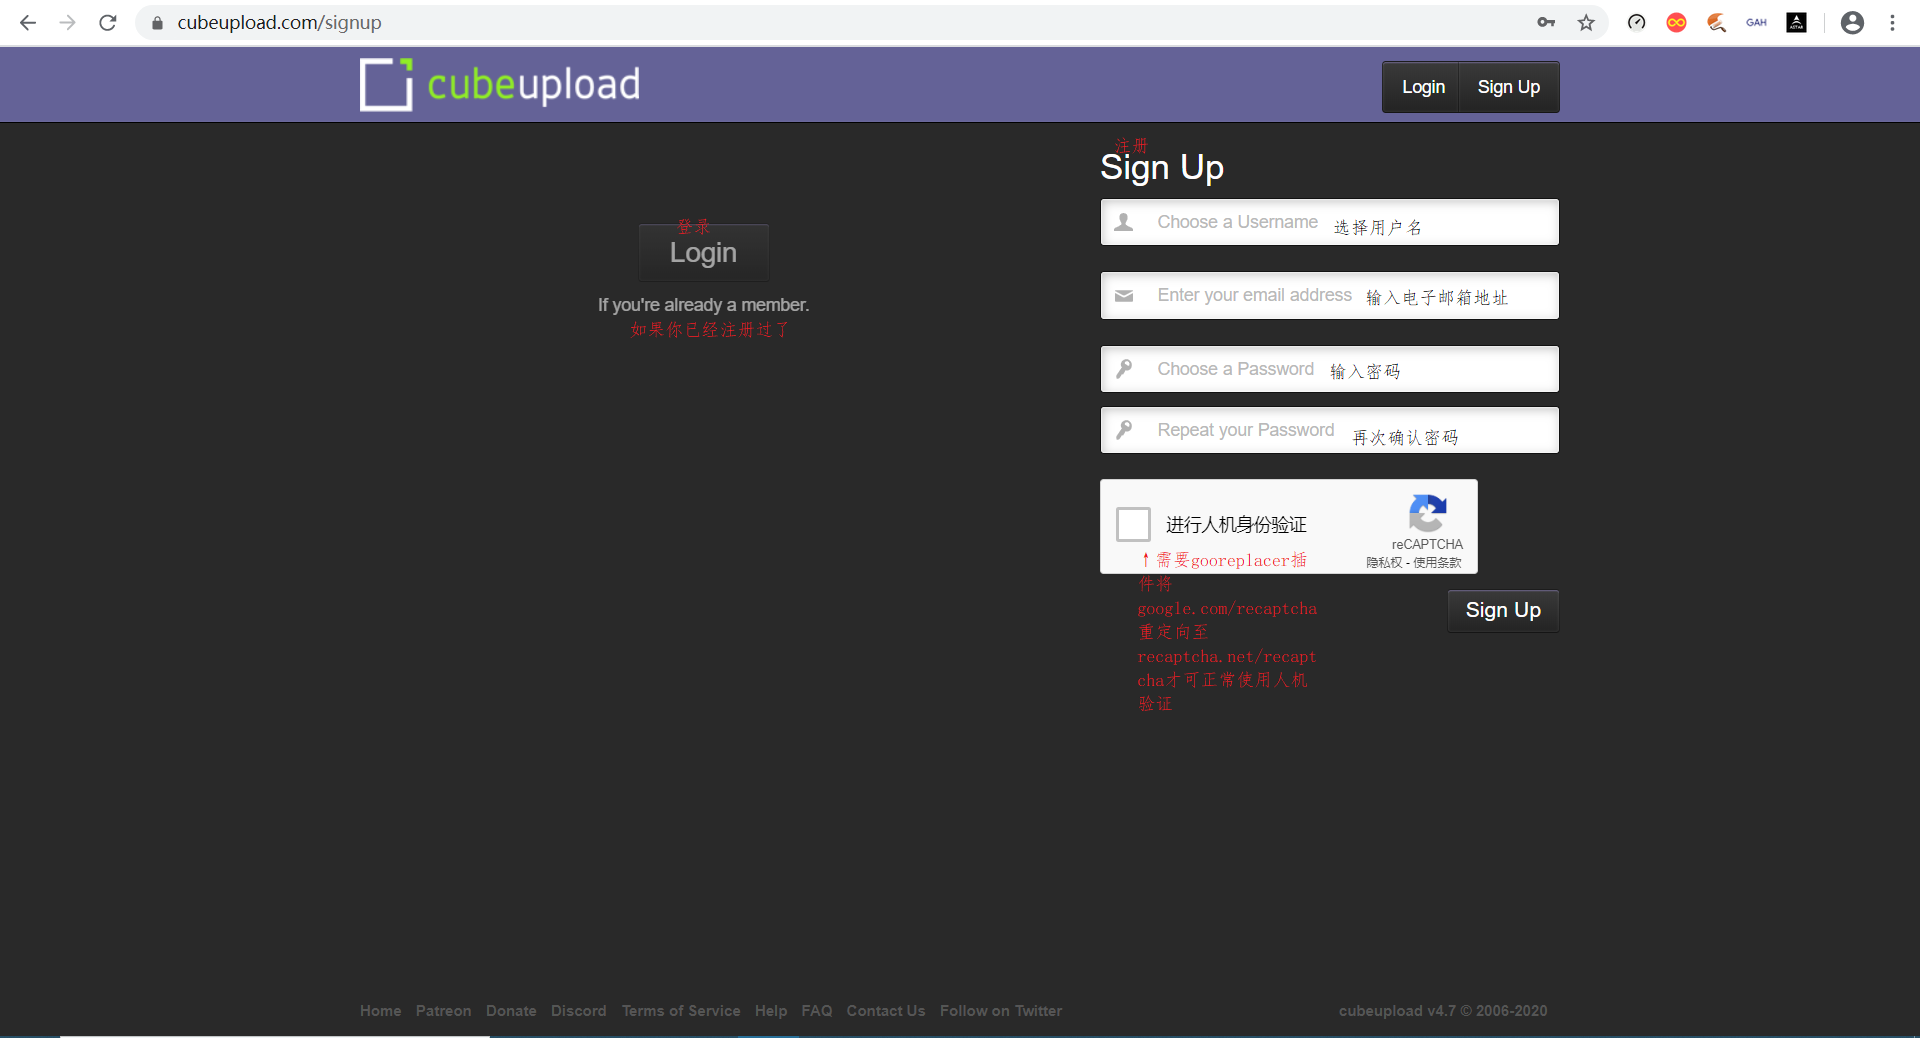Focus the Choose a Username field
This screenshot has width=1920, height=1038.
coord(1328,222)
